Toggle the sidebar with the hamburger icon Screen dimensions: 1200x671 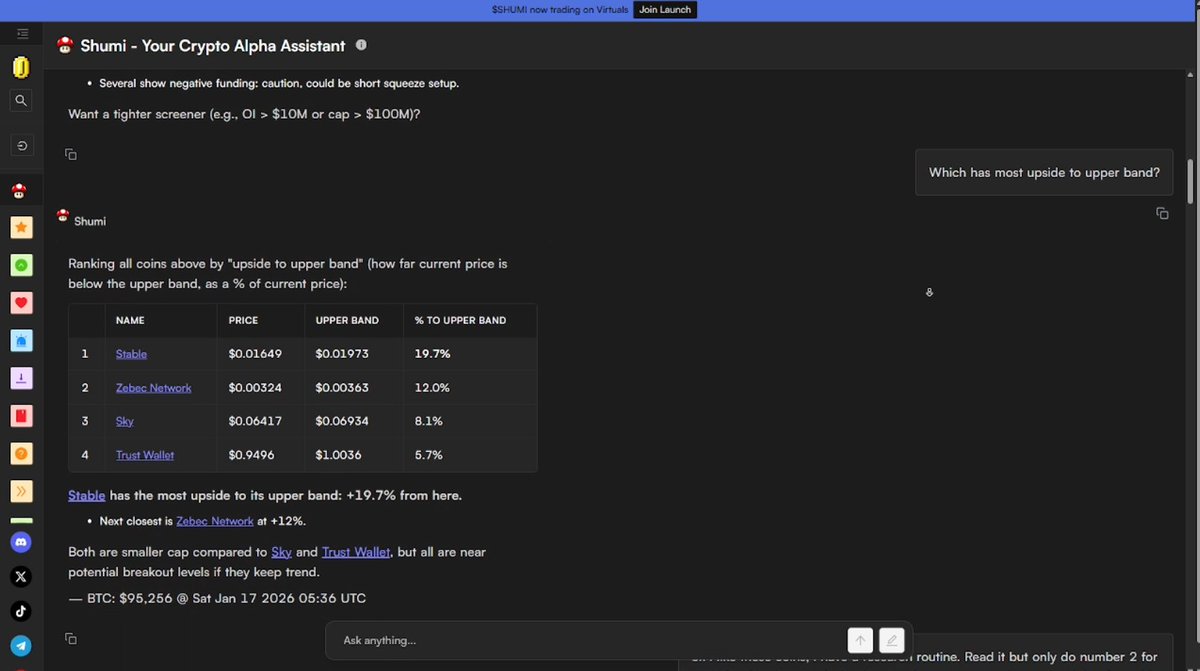(22, 33)
